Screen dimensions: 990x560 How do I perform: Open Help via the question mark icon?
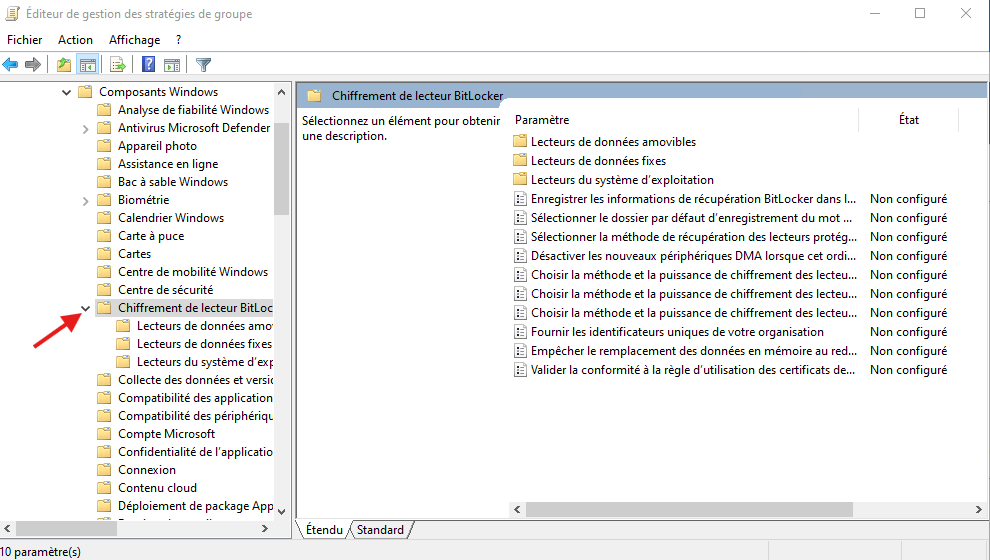[148, 64]
